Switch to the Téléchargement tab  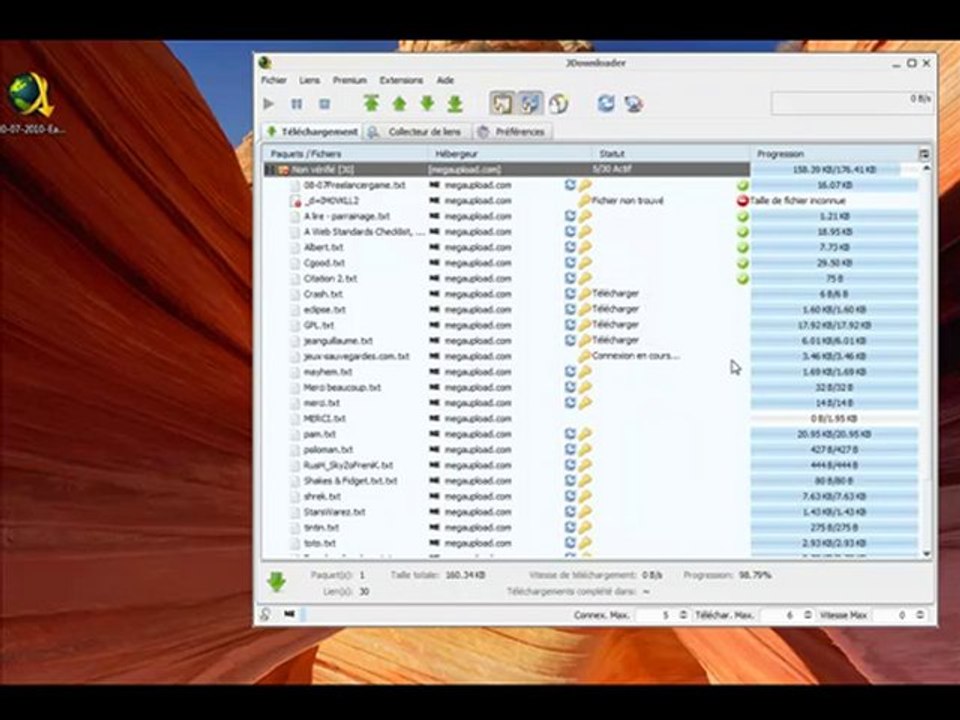coord(313,132)
